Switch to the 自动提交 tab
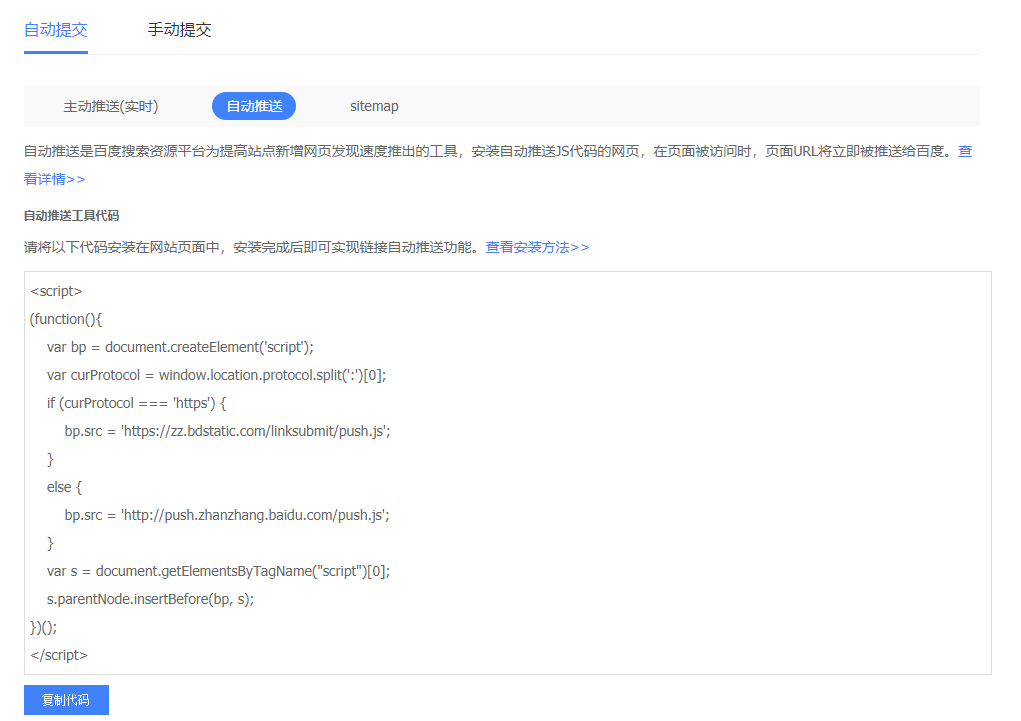Image resolution: width=1021 pixels, height=721 pixels. point(56,30)
